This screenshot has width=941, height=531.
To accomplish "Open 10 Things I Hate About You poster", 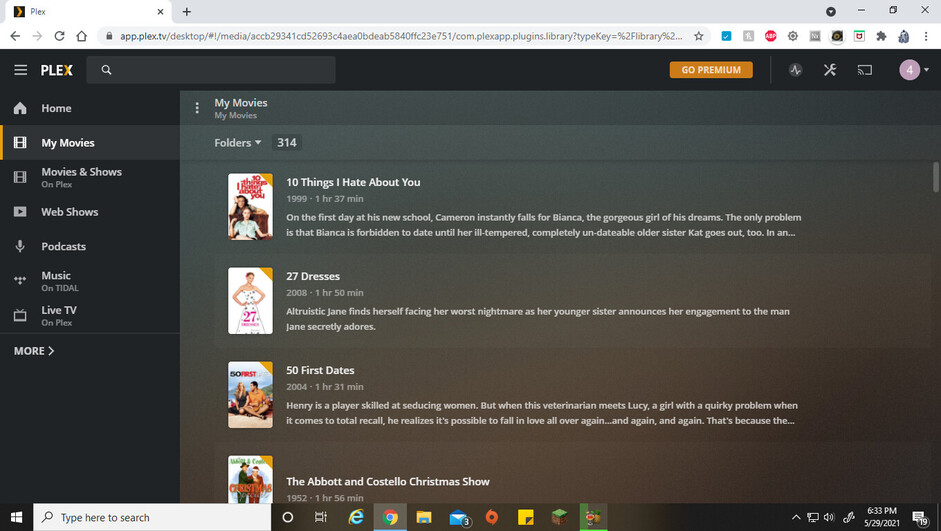I will [250, 206].
